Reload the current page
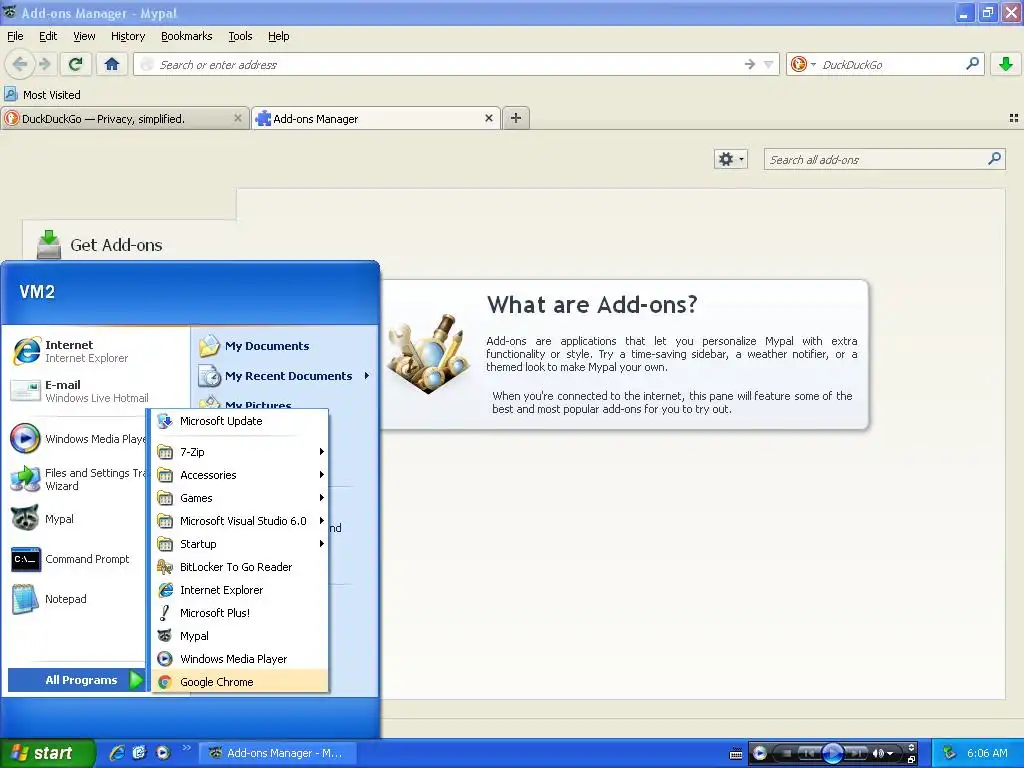The width and height of the screenshot is (1024, 768). pyautogui.click(x=76, y=64)
